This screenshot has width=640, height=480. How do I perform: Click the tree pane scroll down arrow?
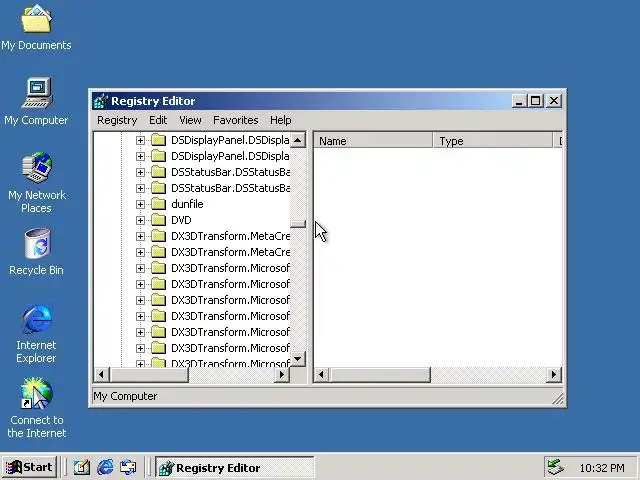click(x=298, y=359)
